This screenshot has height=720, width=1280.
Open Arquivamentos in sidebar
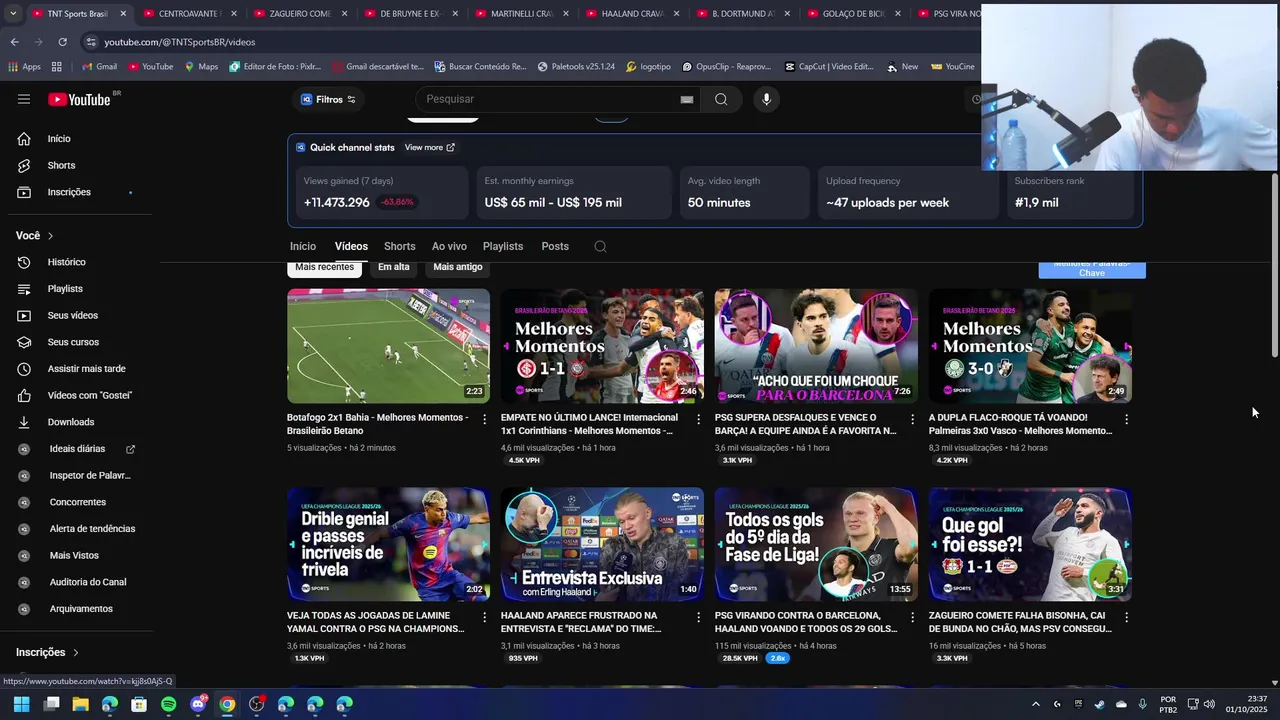[81, 609]
